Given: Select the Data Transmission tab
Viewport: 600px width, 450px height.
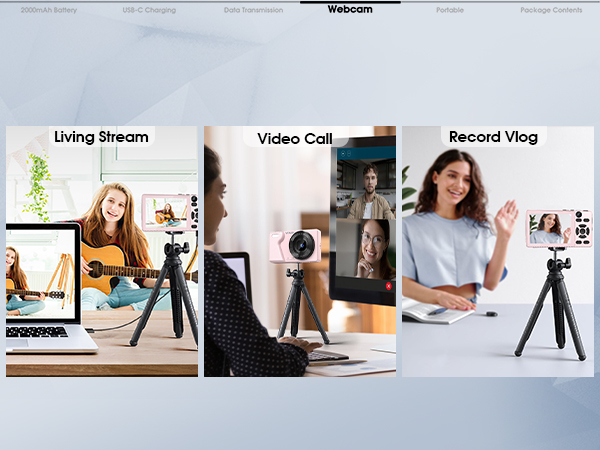Looking at the screenshot, I should (x=253, y=10).
